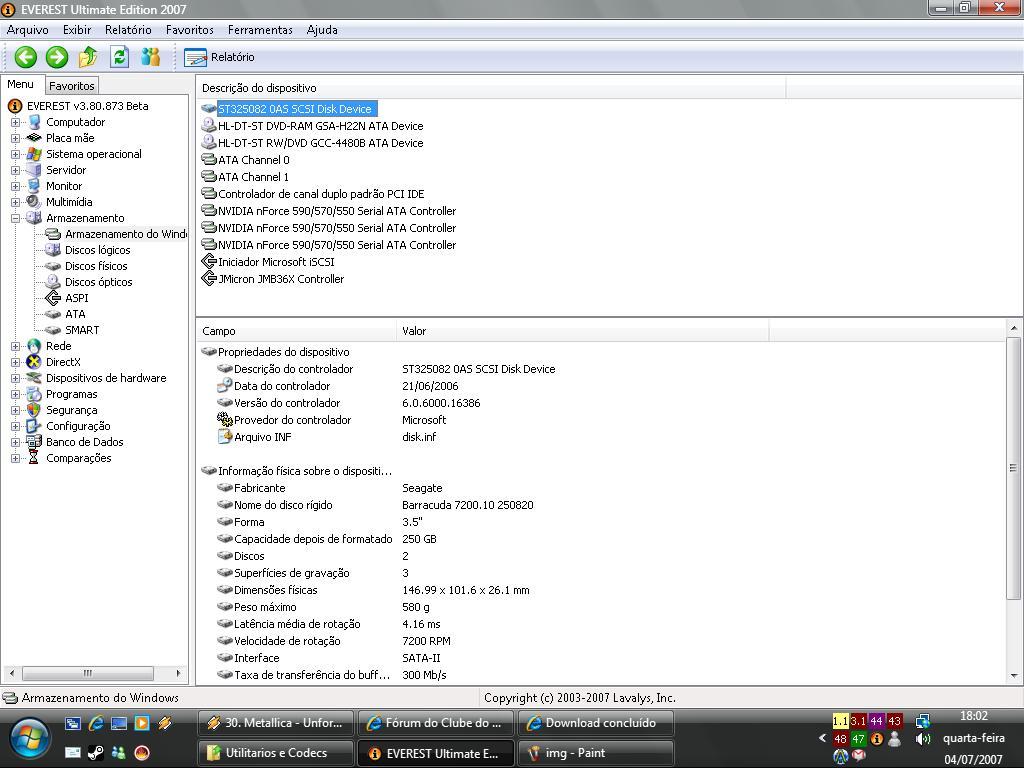The width and height of the screenshot is (1024, 768).
Task: Click the SMART tree item drive icon
Action: 53,330
